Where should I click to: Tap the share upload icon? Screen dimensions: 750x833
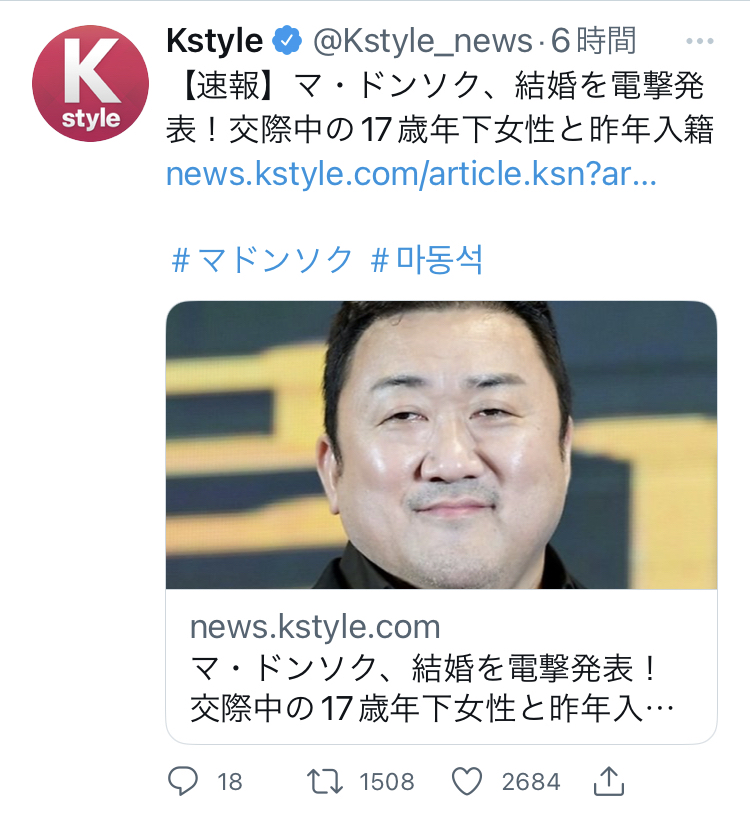(608, 781)
